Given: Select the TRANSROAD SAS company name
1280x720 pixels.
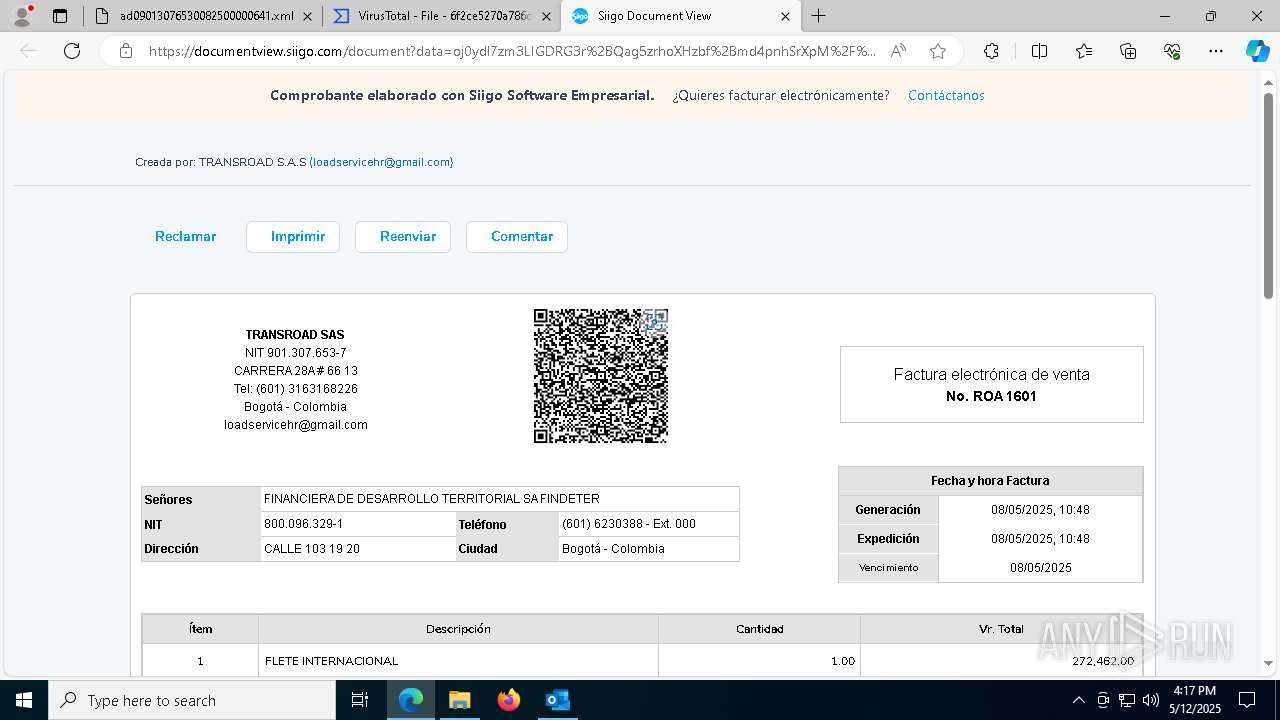Looking at the screenshot, I should click(x=295, y=335).
